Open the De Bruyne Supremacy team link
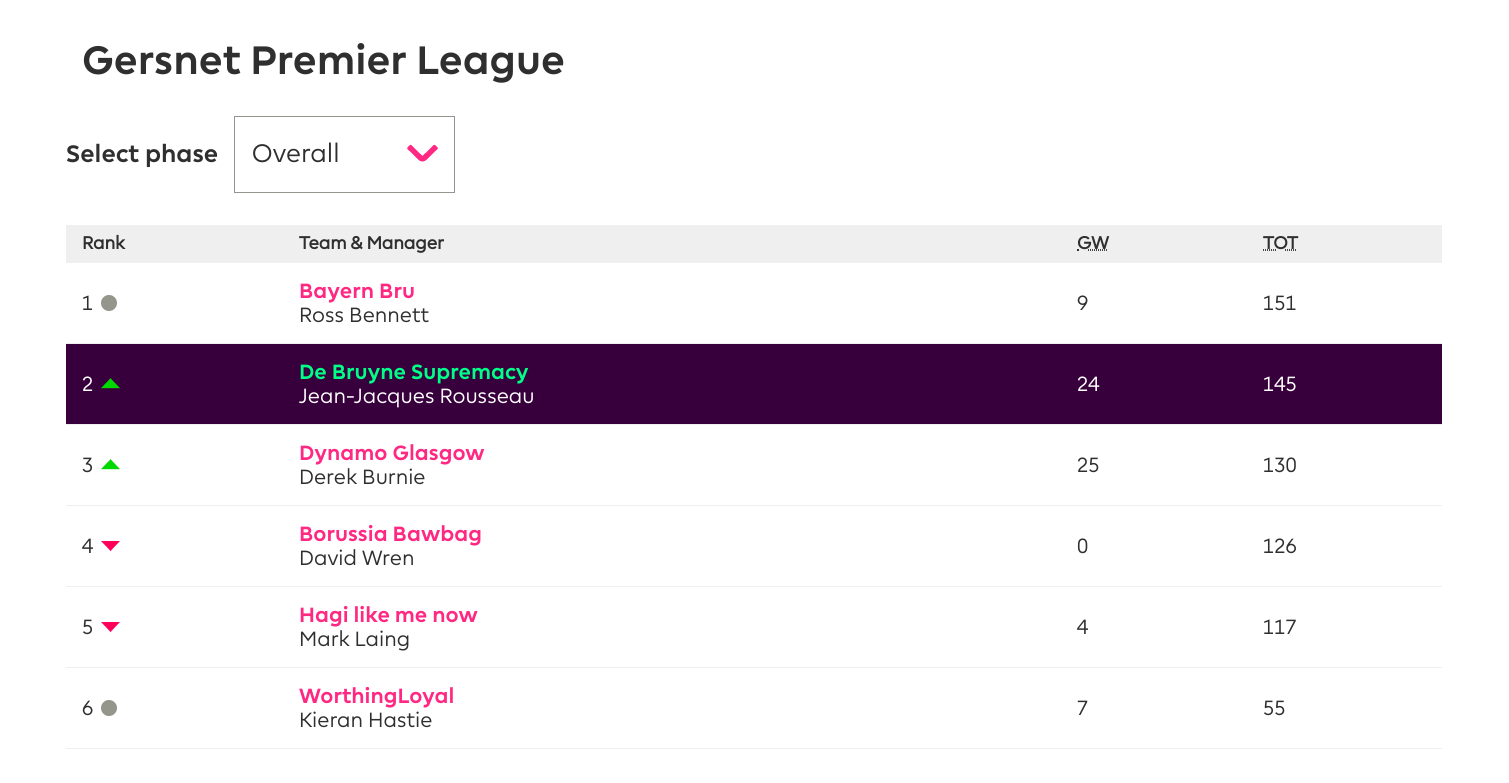Screen dimensions: 1509x783 (414, 372)
